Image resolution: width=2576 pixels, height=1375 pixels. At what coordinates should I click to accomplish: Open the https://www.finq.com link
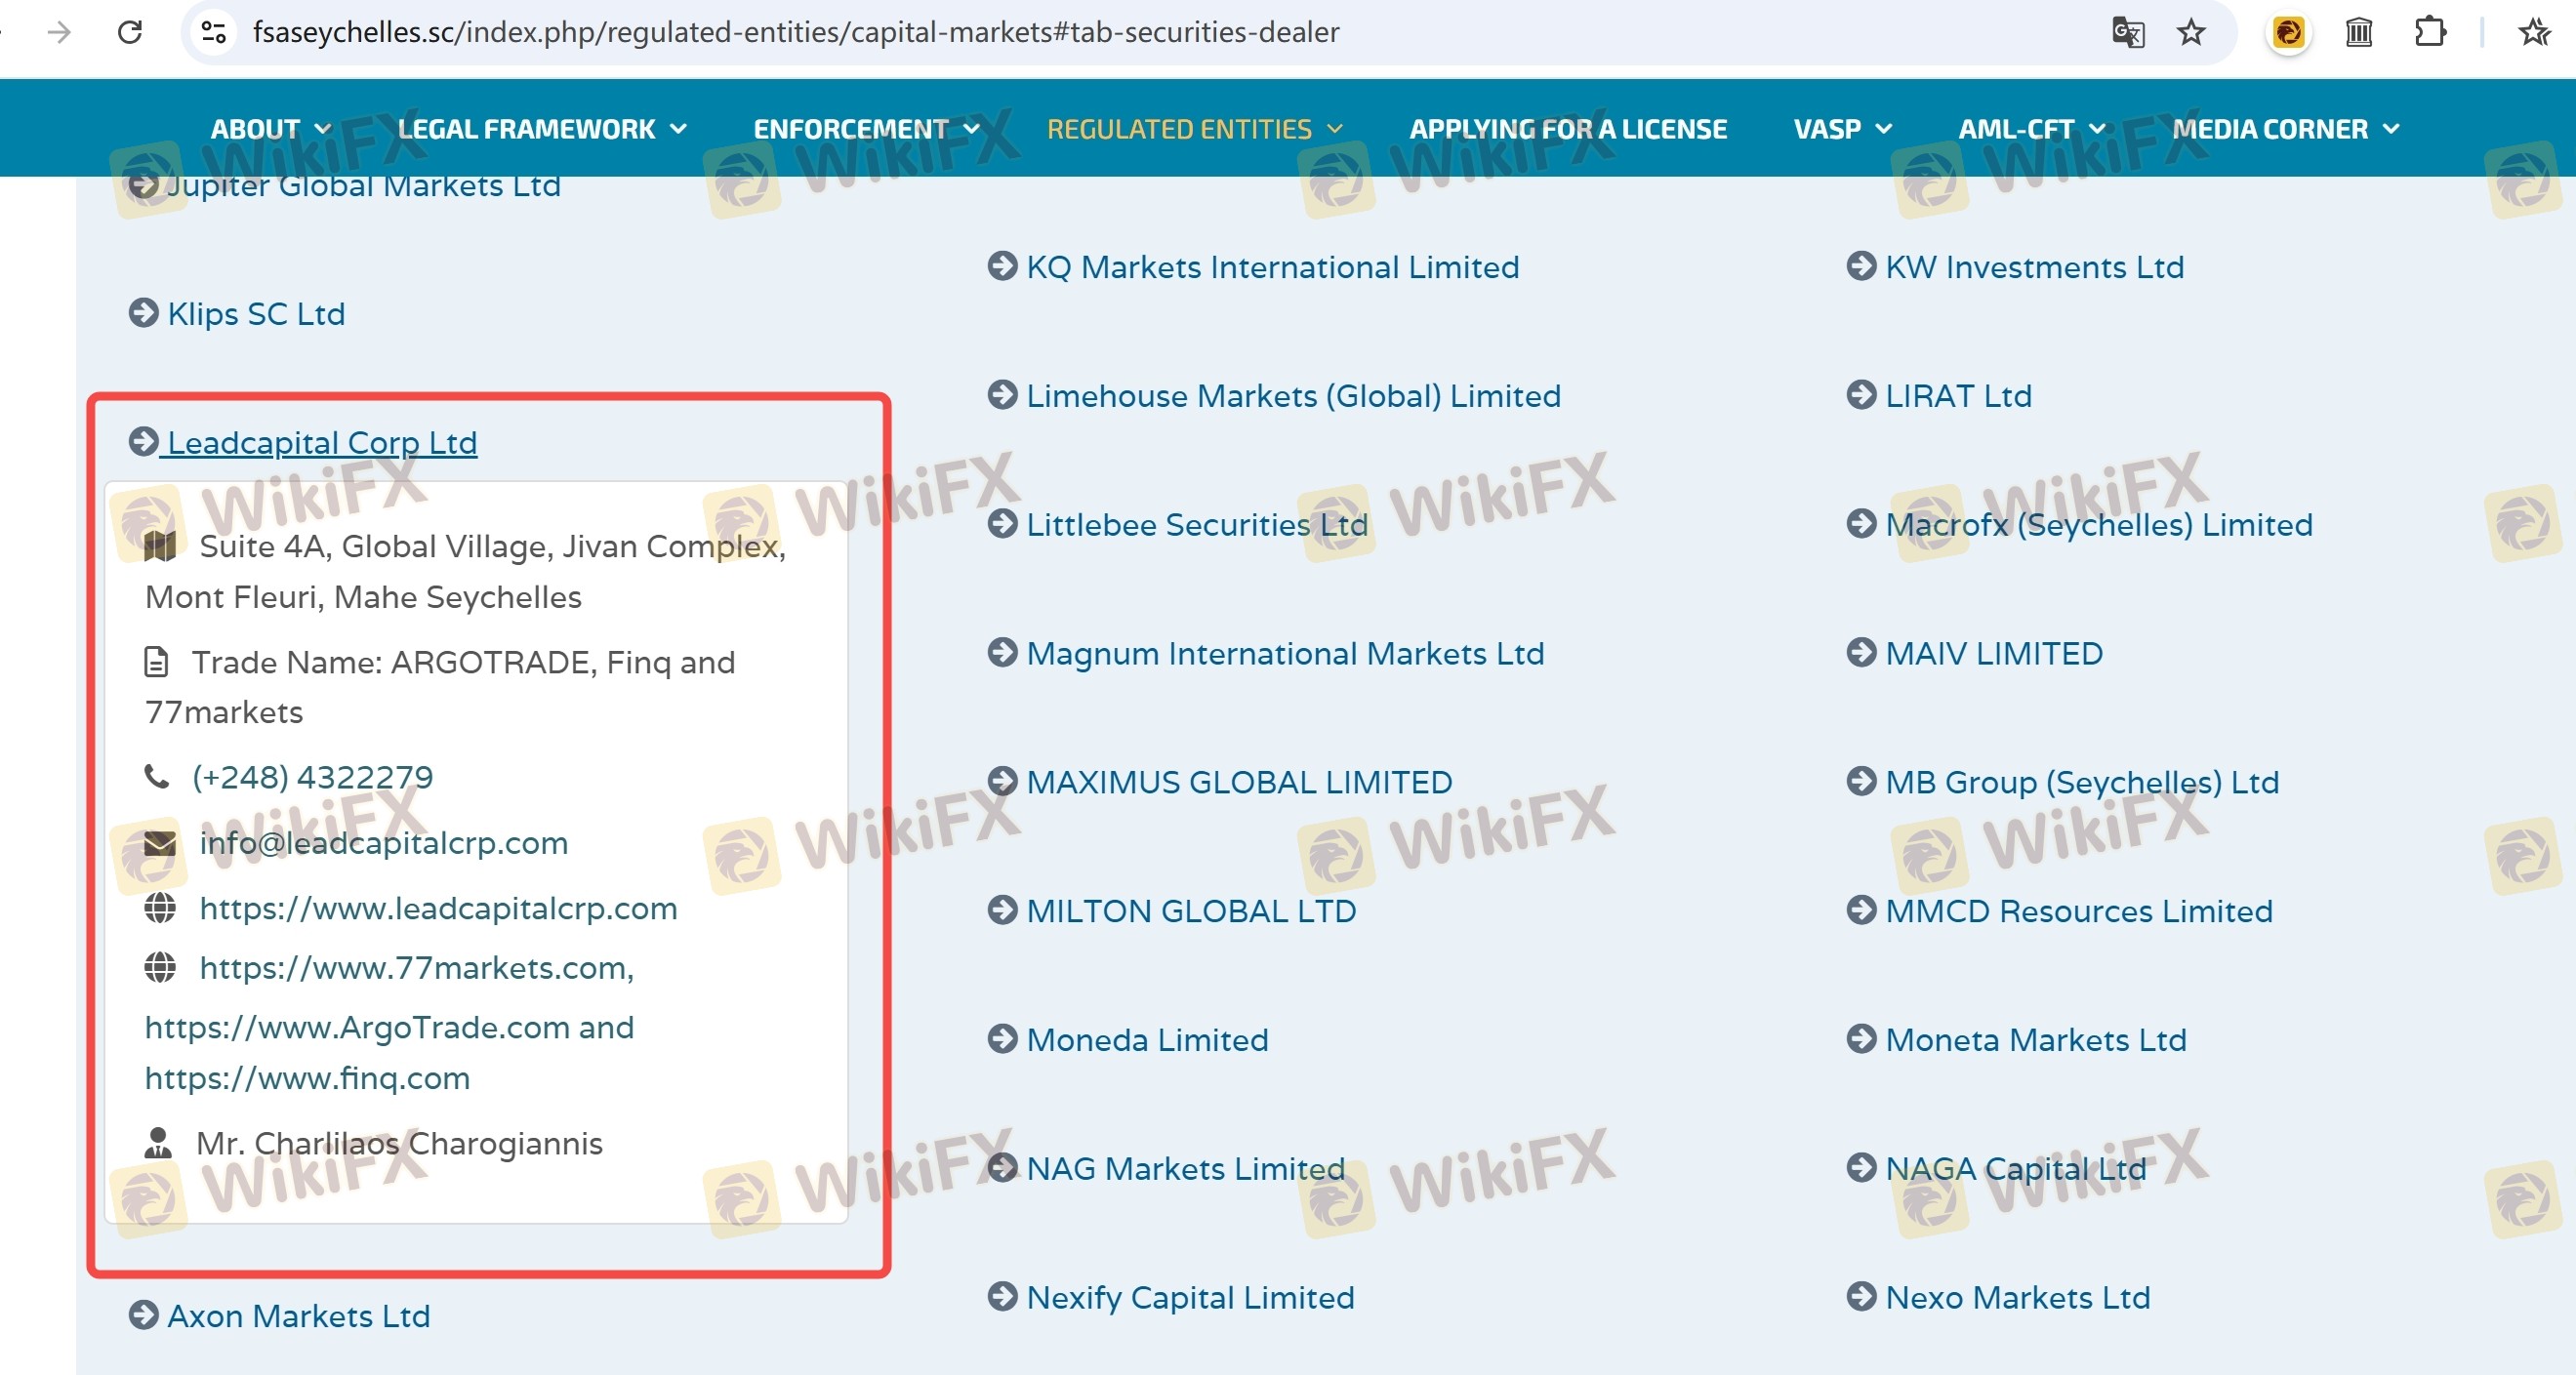point(307,1078)
